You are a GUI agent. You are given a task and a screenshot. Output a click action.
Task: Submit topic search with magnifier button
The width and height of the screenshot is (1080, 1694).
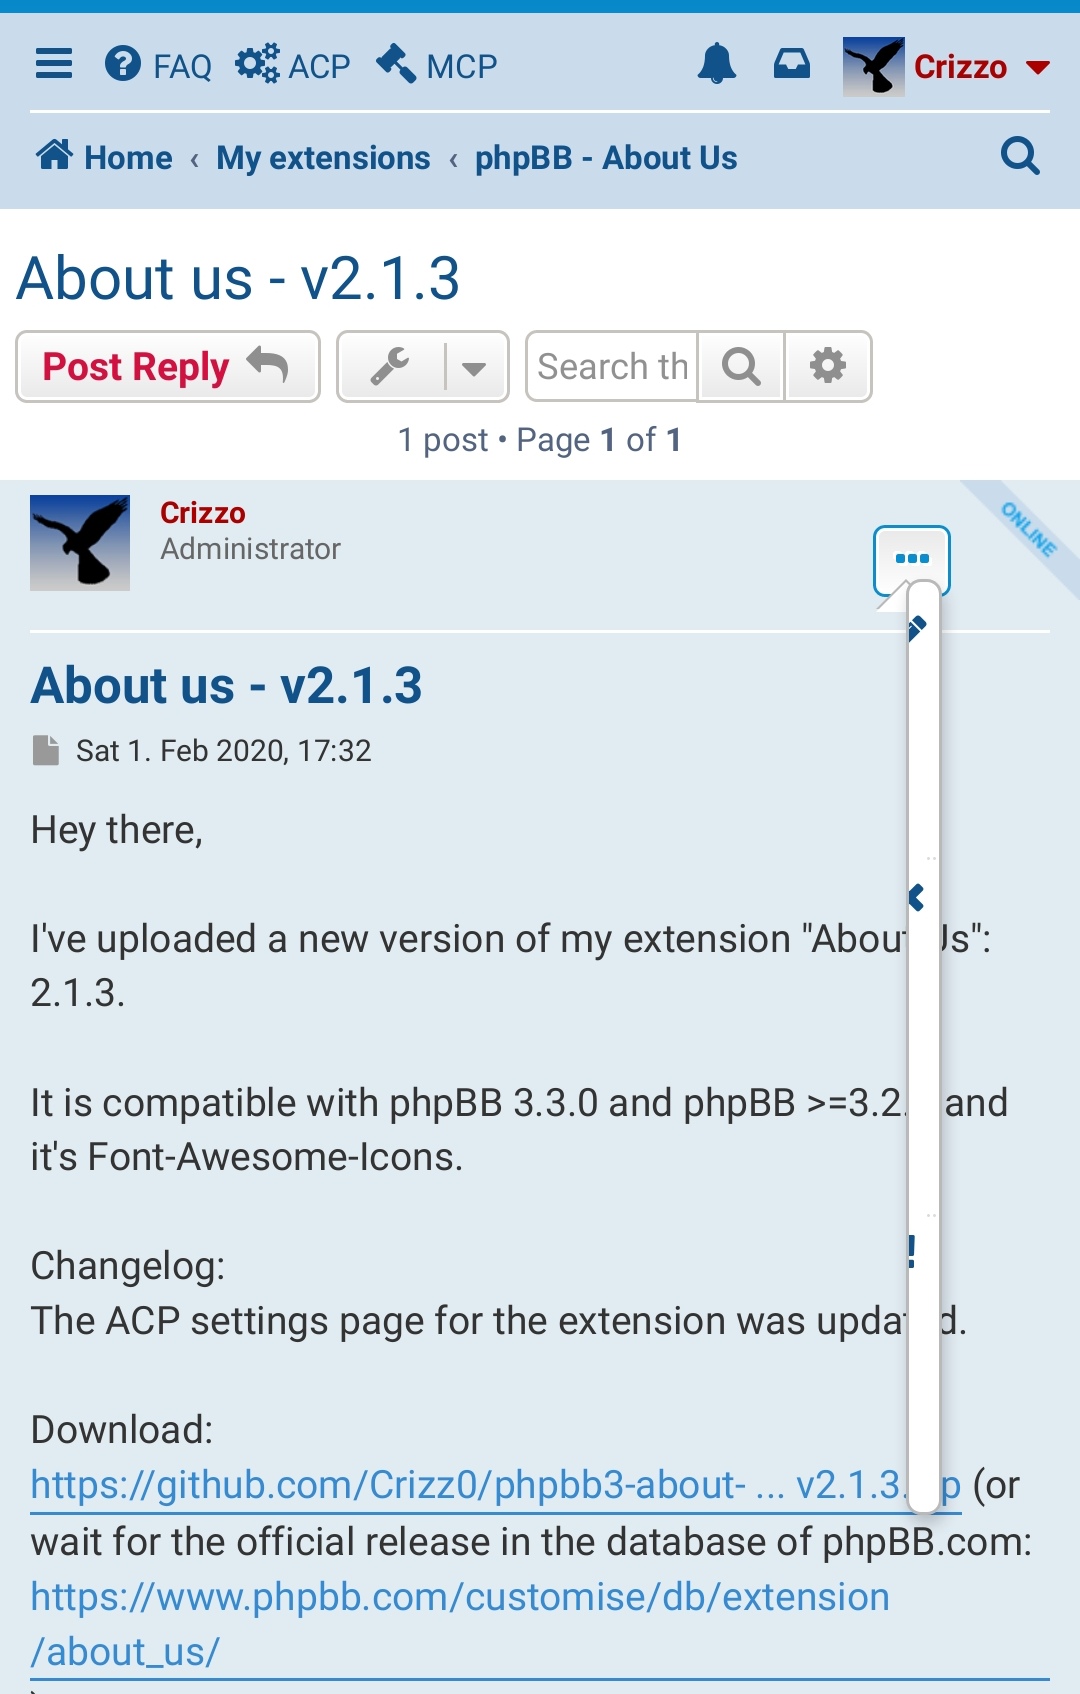pyautogui.click(x=741, y=366)
